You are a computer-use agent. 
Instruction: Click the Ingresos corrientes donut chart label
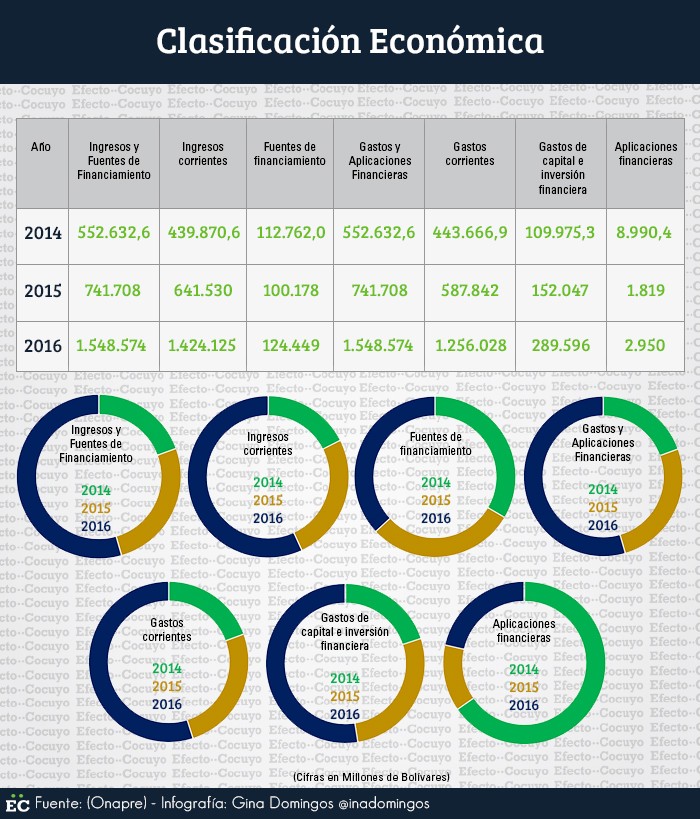click(268, 443)
